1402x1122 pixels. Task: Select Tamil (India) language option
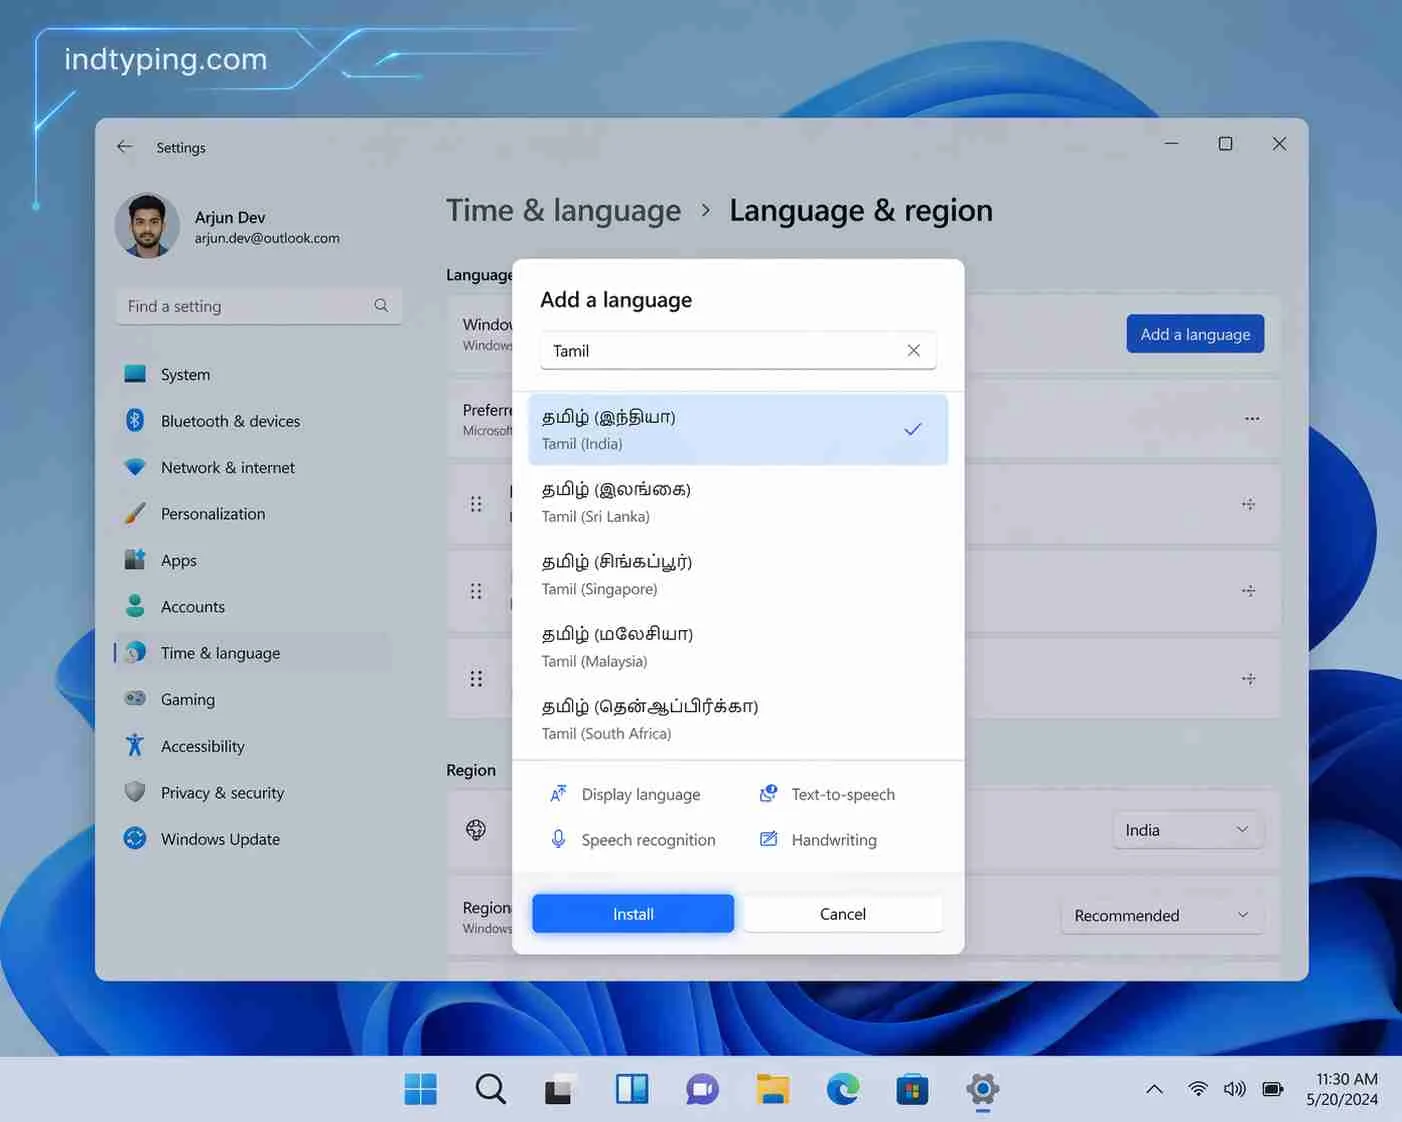pos(738,430)
